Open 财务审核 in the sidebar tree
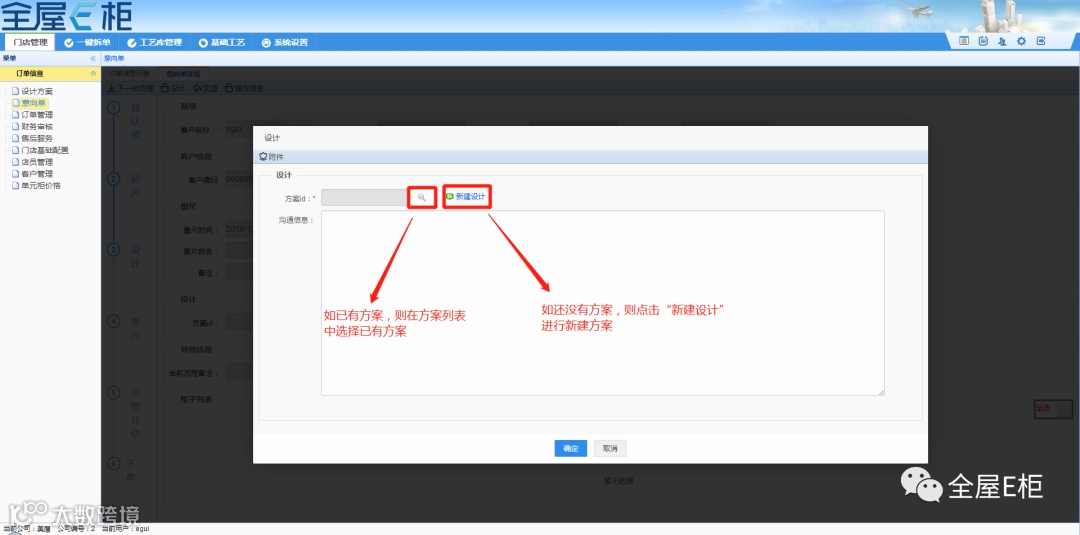This screenshot has height=535, width=1080. 32,126
